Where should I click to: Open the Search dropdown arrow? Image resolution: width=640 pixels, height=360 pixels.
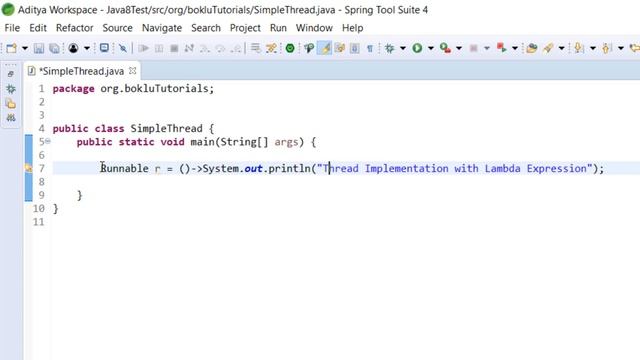(561, 49)
